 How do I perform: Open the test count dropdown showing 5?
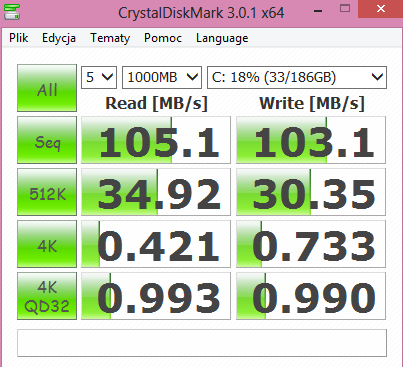click(x=99, y=77)
